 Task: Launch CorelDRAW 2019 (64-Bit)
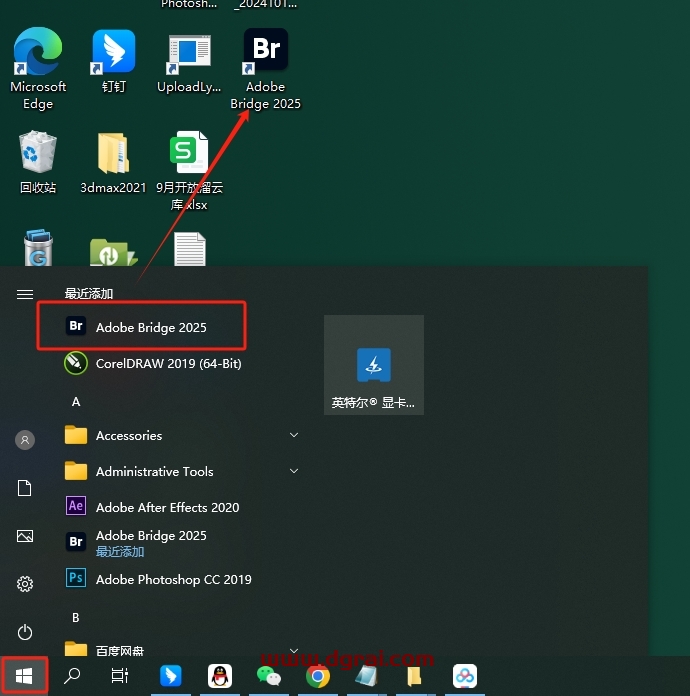[153, 364]
